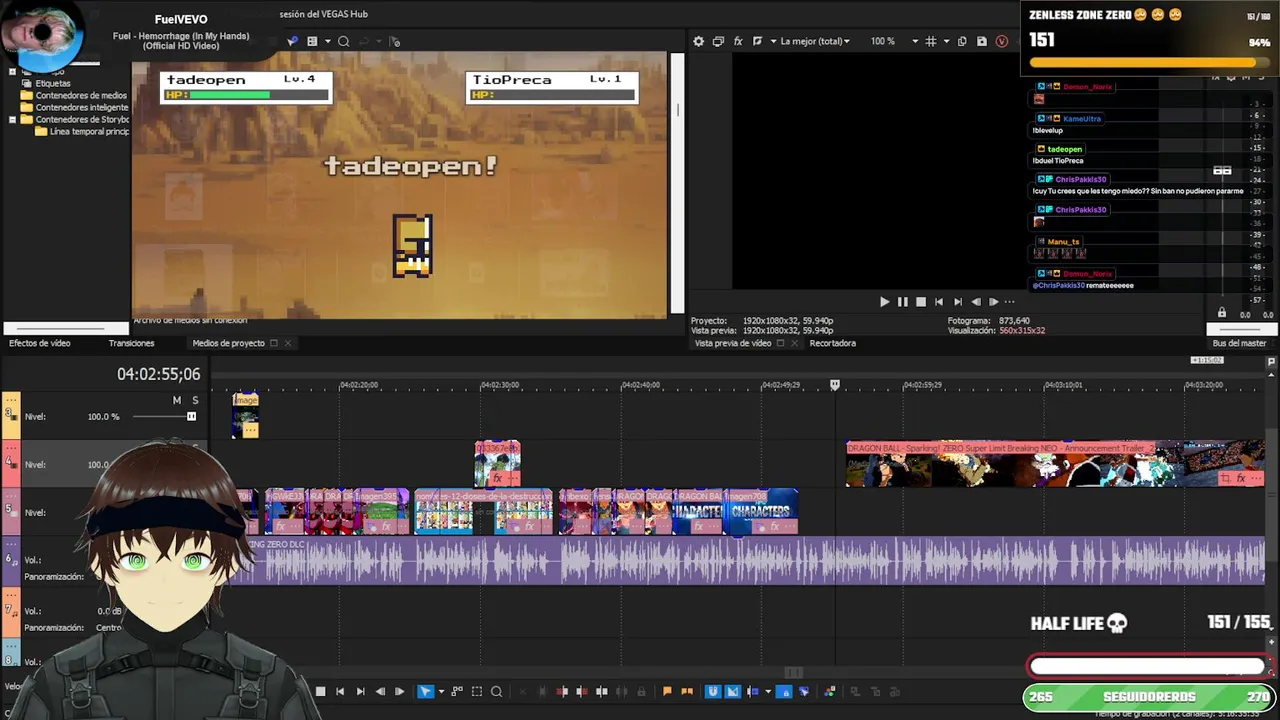The width and height of the screenshot is (1280, 720).
Task: Insert marker icon in timeline toolbar
Action: coord(667,691)
